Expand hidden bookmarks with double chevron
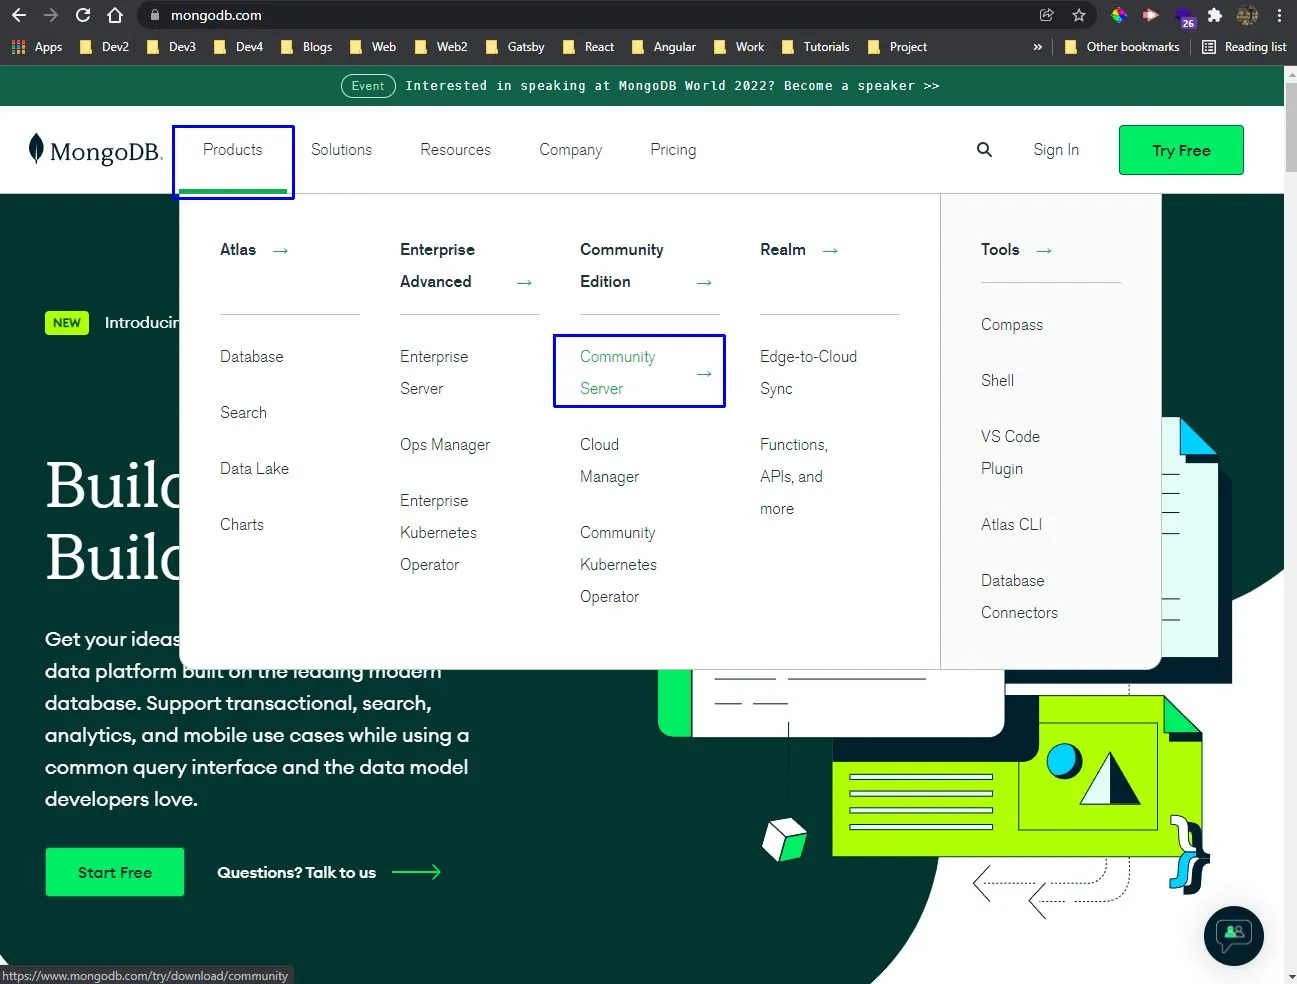1297x984 pixels. pyautogui.click(x=1037, y=47)
